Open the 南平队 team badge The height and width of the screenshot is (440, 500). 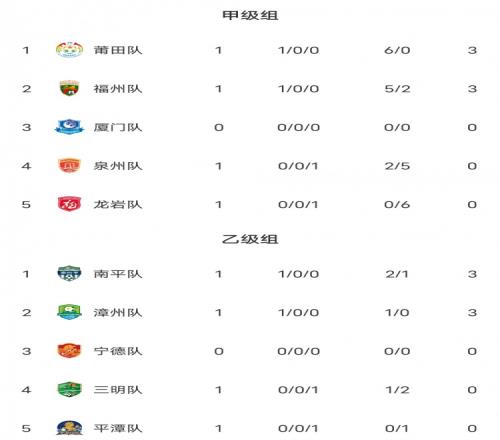[x=69, y=273]
